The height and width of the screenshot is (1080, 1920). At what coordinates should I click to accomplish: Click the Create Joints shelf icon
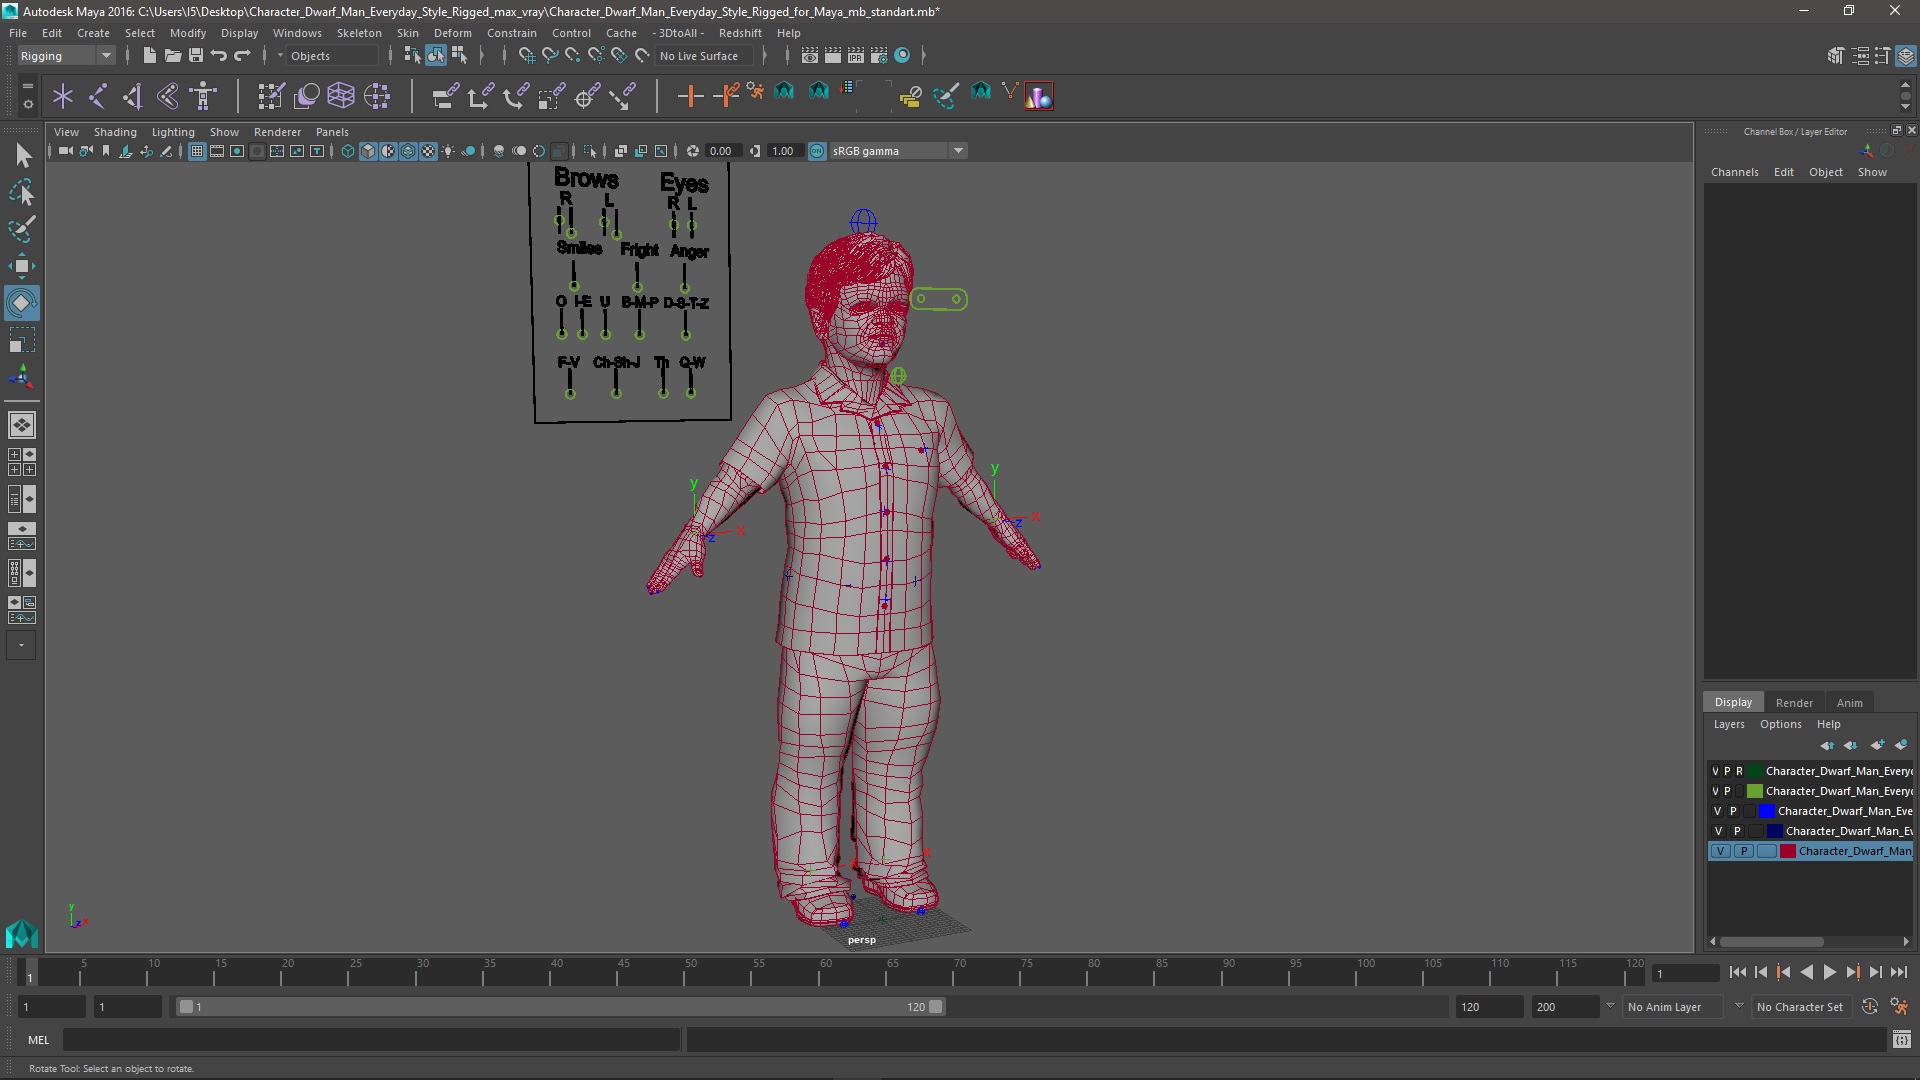tap(98, 96)
